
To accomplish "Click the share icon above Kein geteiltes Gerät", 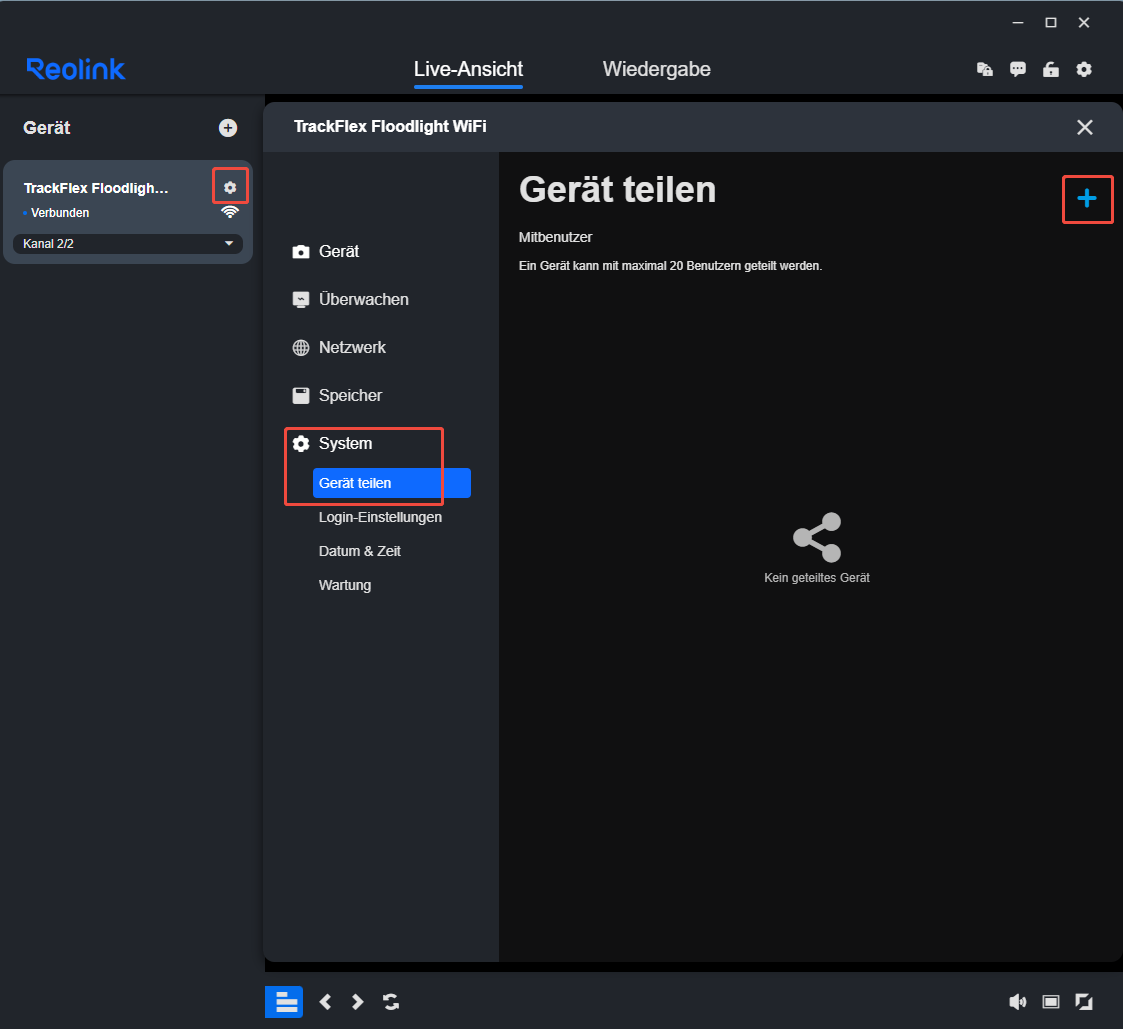I will (817, 537).
